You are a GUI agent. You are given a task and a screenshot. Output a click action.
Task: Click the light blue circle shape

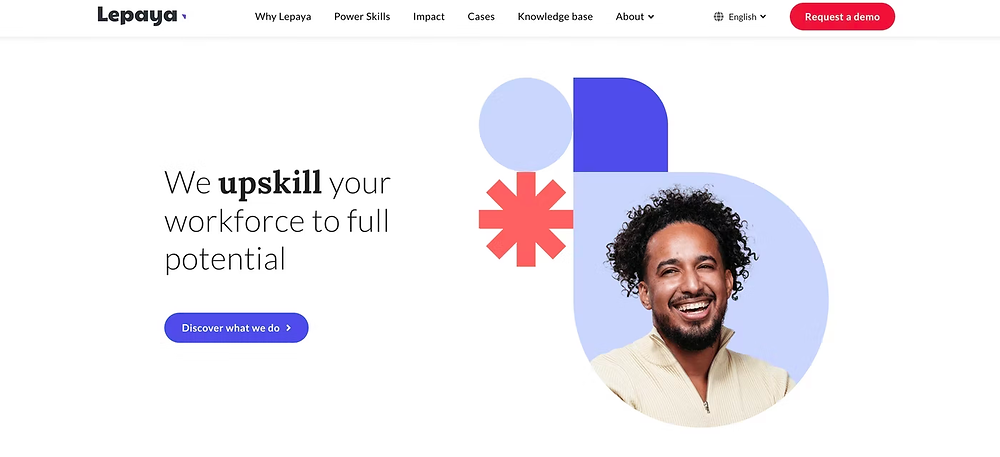526,124
